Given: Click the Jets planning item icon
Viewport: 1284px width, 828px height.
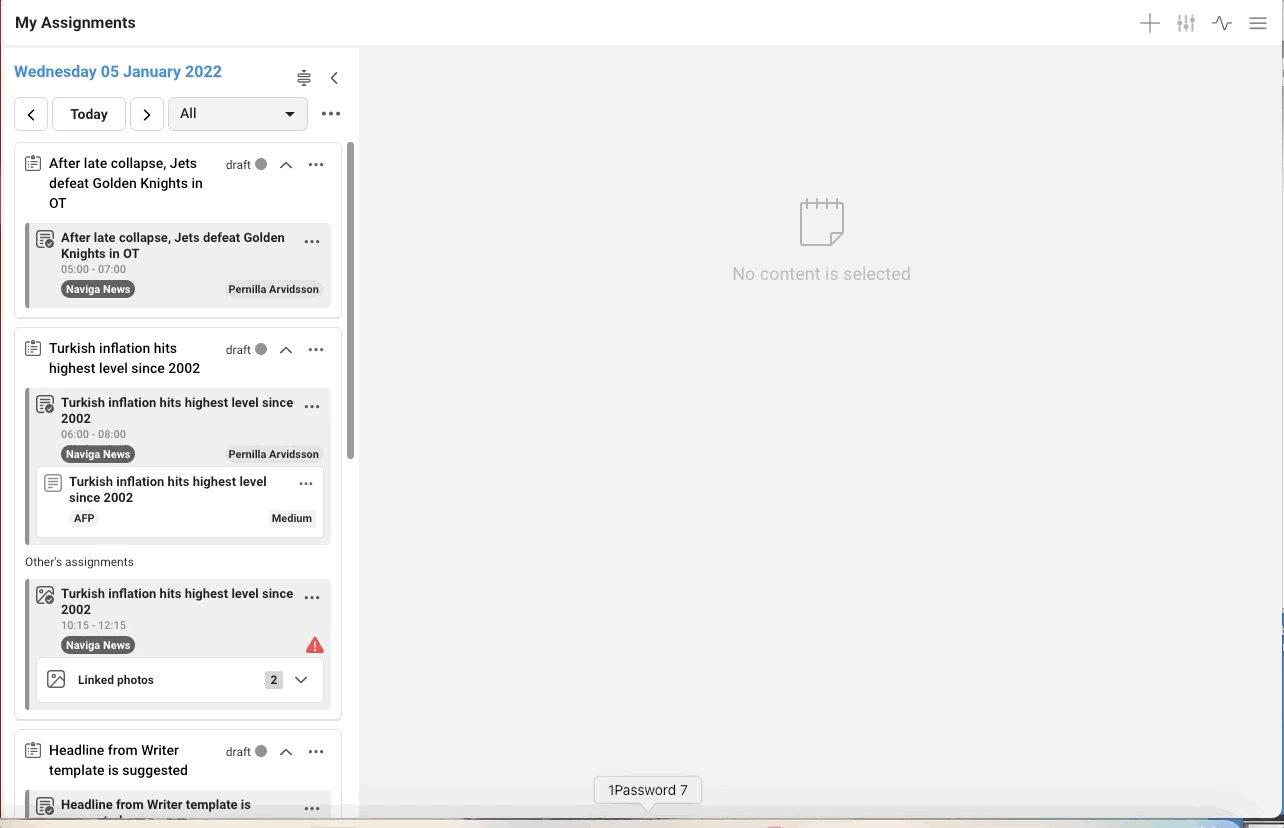Looking at the screenshot, I should (x=33, y=163).
